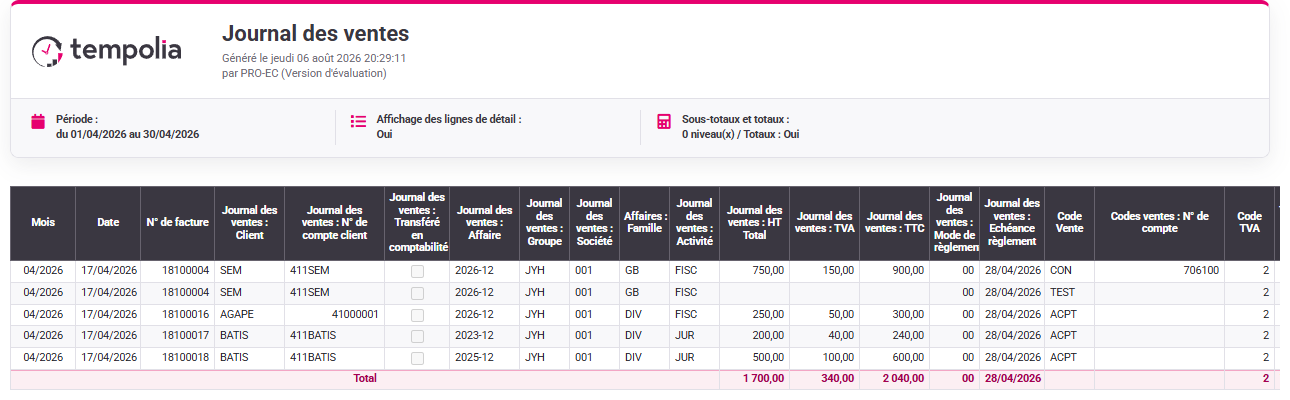Click the list icon beside Affichage des lignes
The width and height of the screenshot is (1290, 400).
tap(358, 122)
